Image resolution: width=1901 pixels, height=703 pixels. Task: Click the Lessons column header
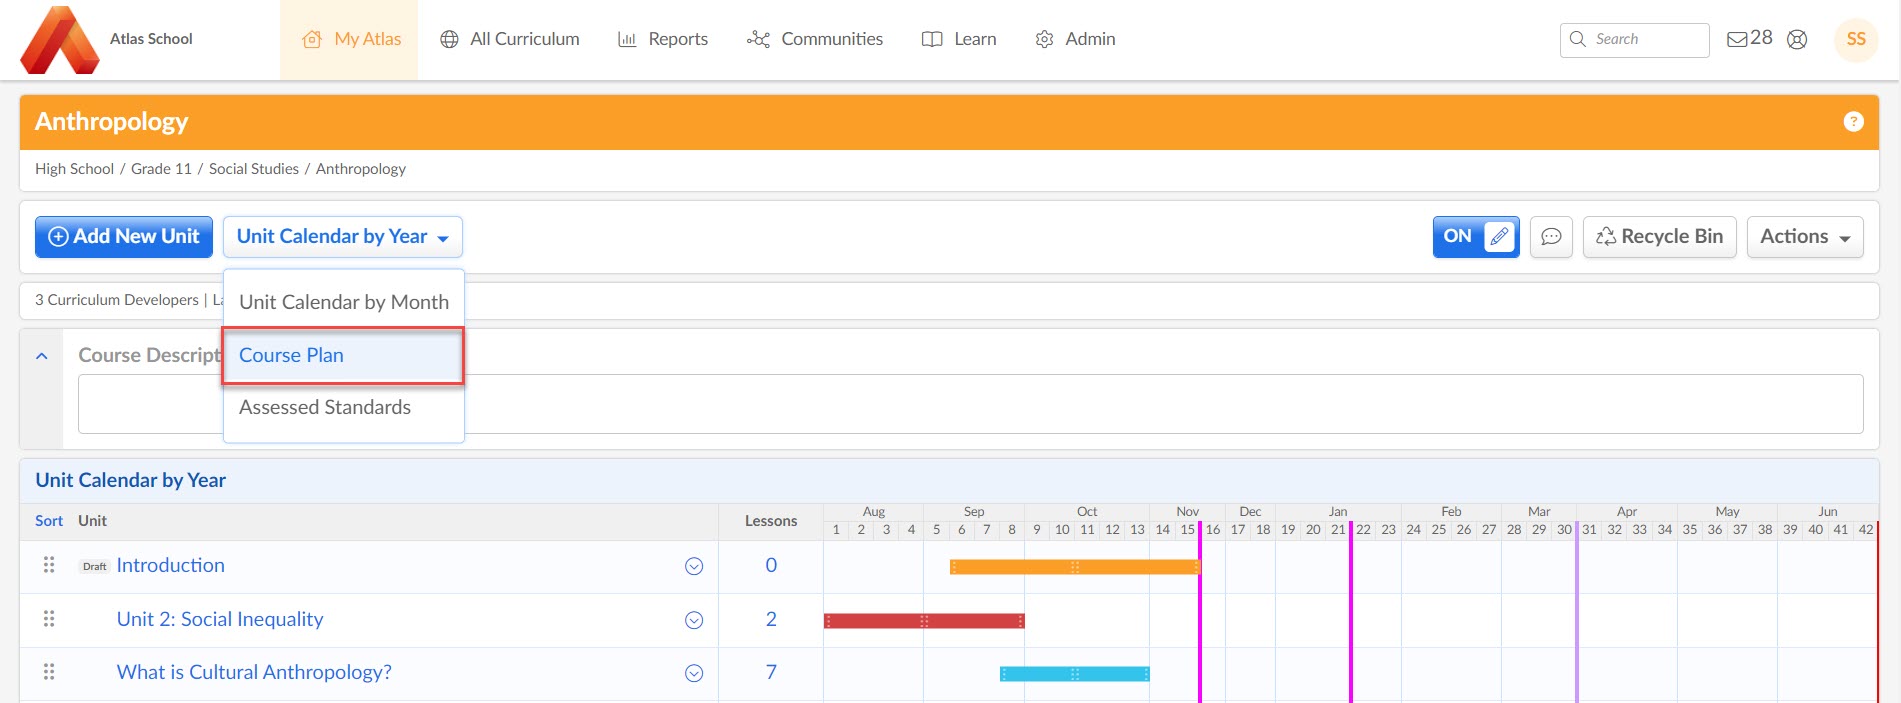[771, 521]
